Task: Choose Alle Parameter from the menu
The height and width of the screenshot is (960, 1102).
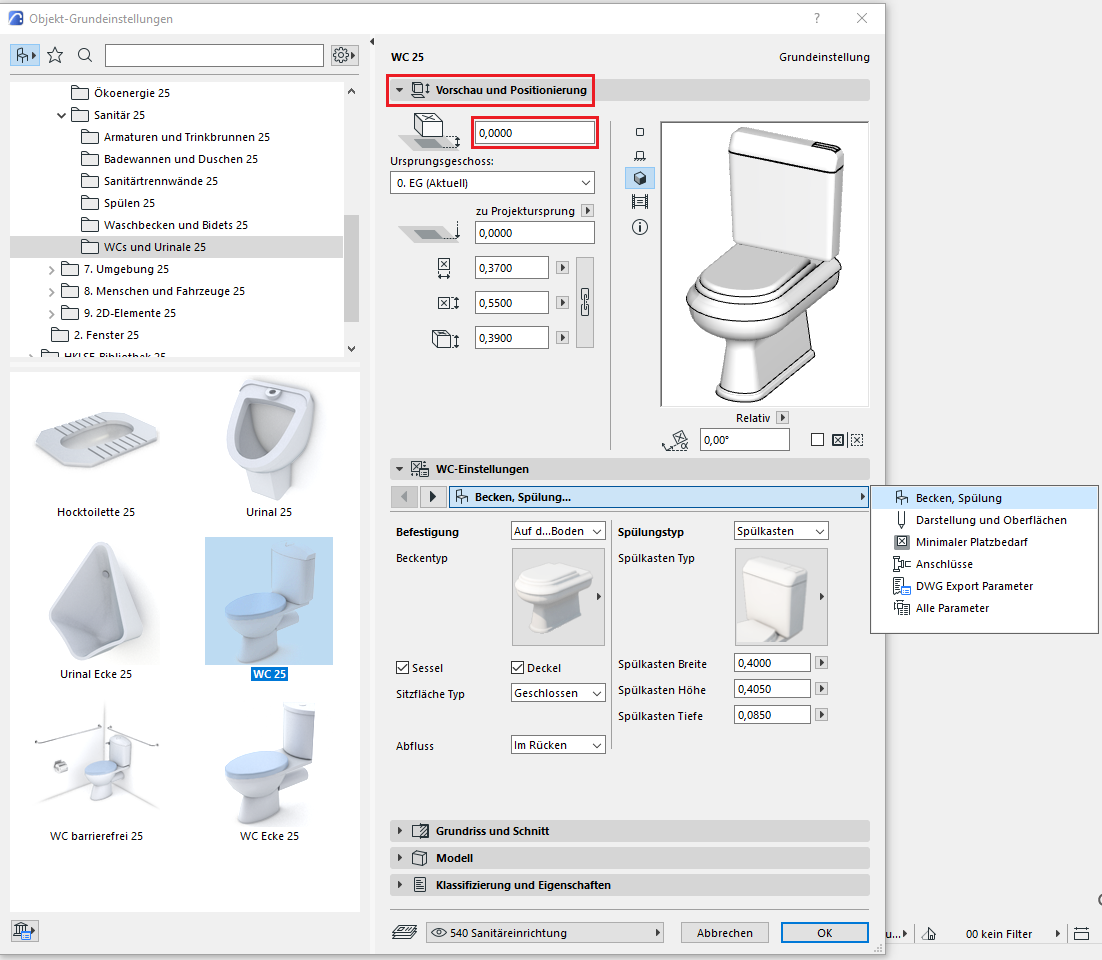Action: click(952, 608)
